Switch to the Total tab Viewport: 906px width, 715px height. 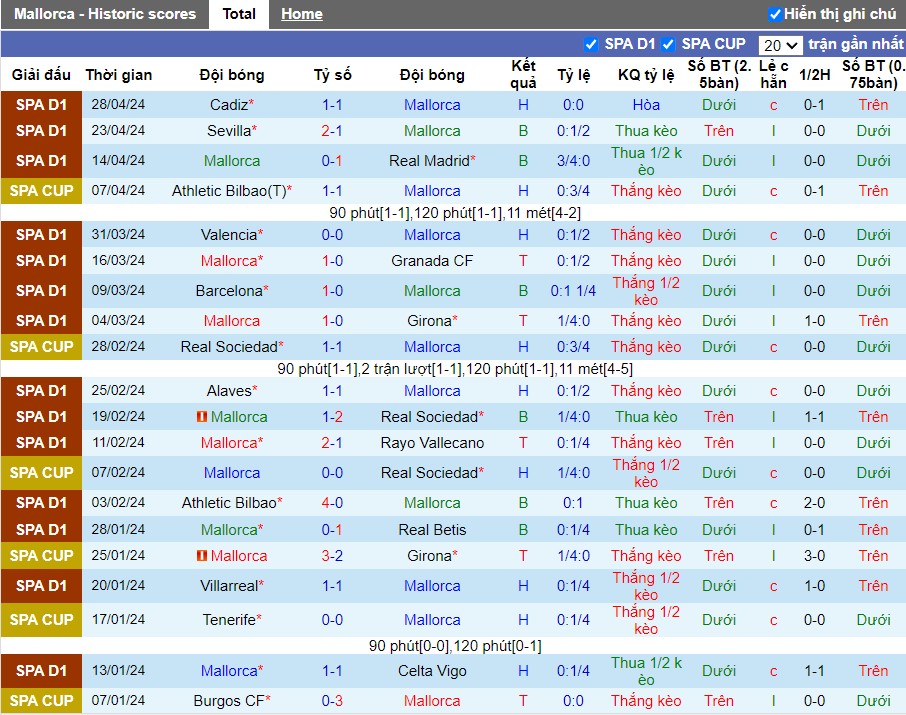[239, 14]
